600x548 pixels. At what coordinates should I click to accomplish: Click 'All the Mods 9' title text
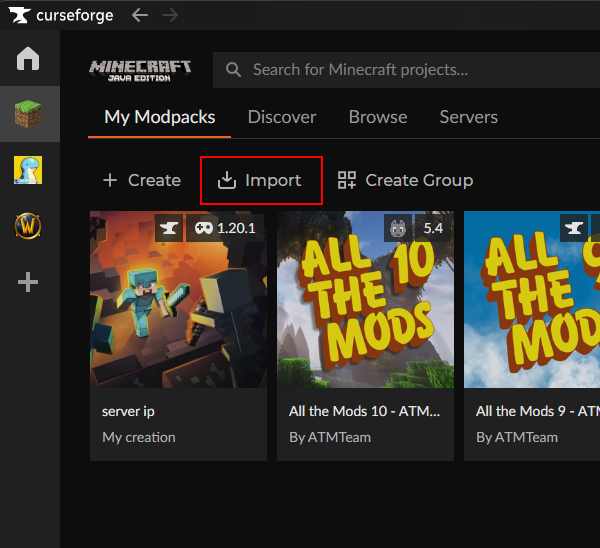(538, 411)
